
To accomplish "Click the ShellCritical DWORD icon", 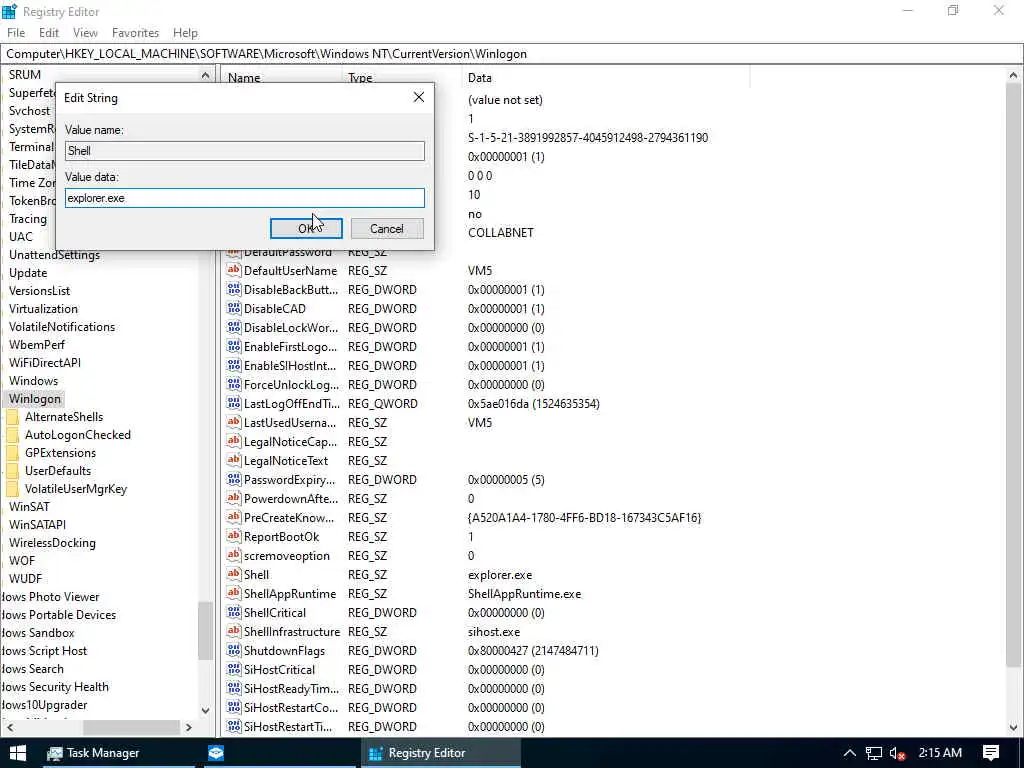I will pyautogui.click(x=234, y=612).
